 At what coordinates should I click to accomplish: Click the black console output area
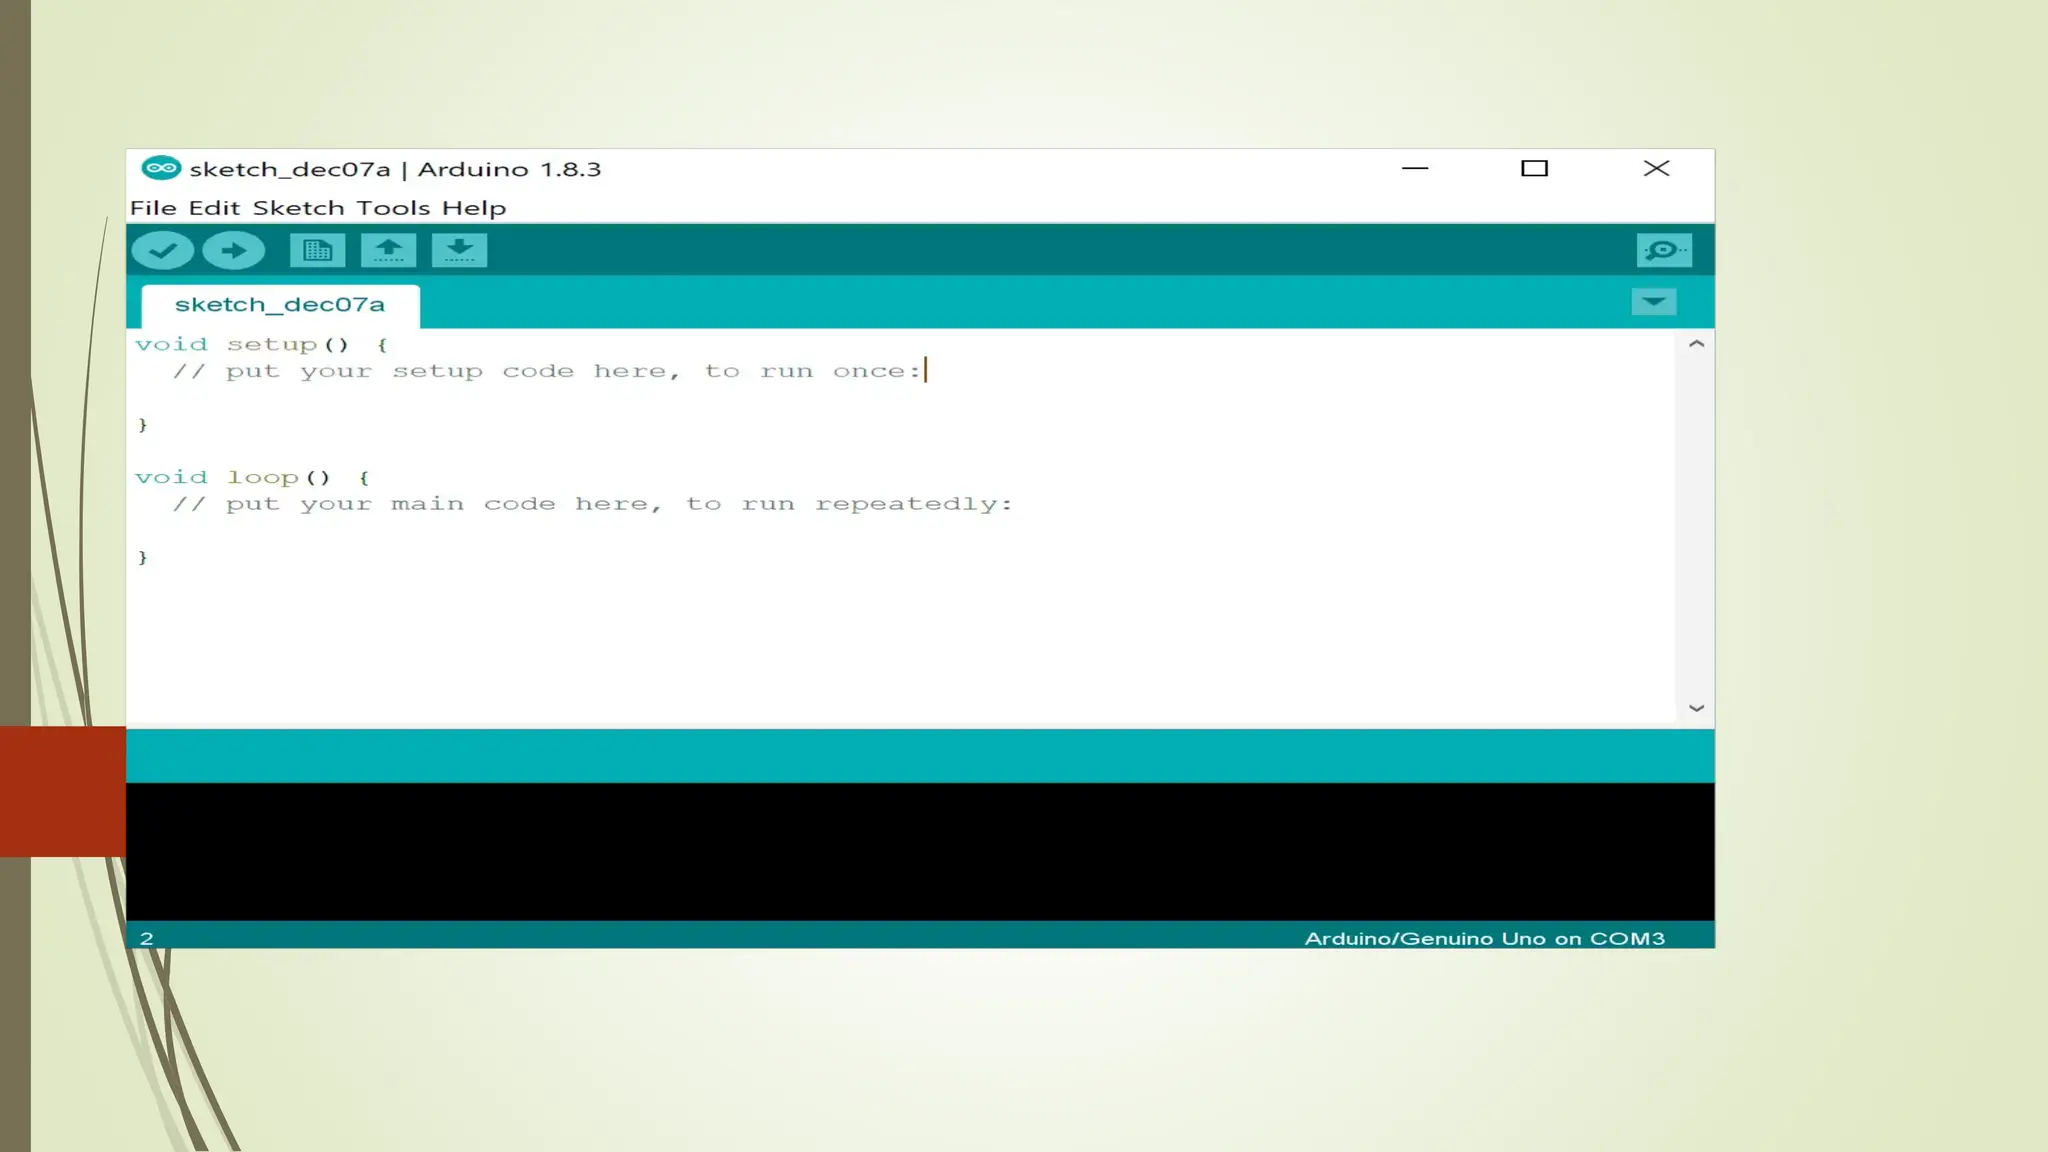pos(920,851)
